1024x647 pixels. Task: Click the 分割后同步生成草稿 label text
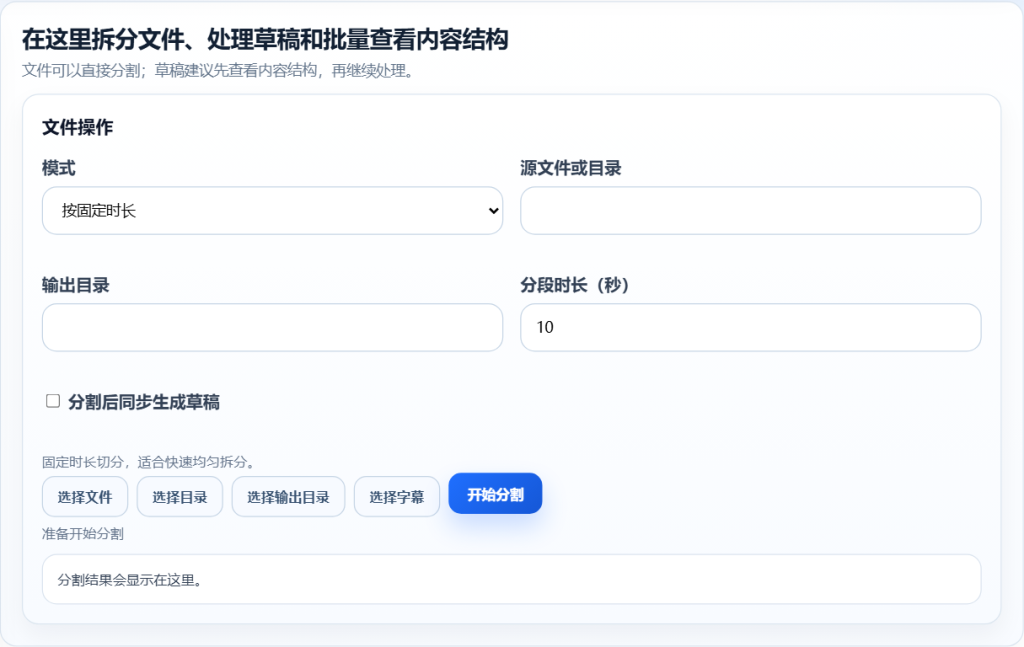pyautogui.click(x=143, y=402)
